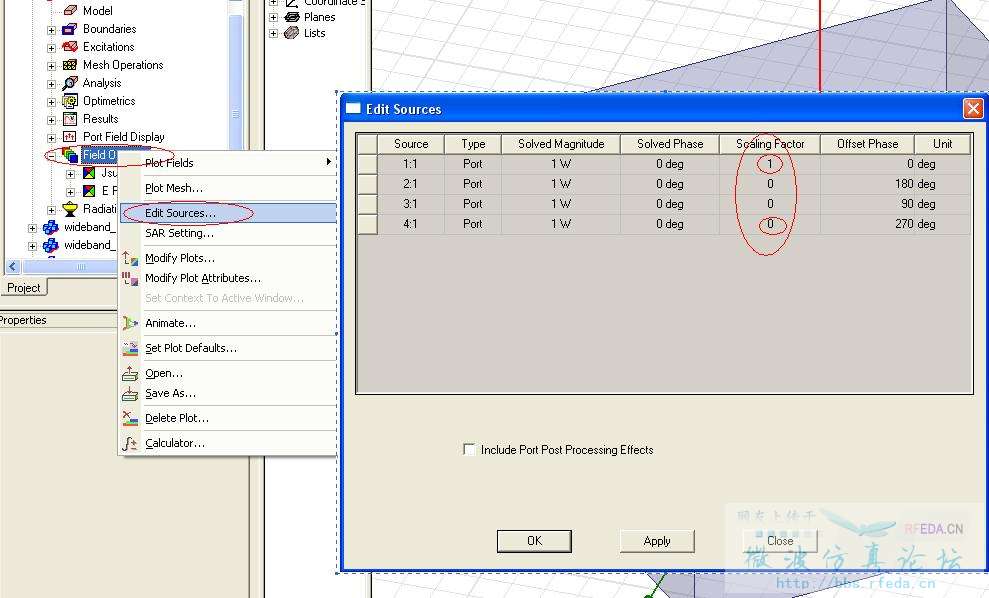Edit Scaling Factor for source 1:1

point(770,164)
